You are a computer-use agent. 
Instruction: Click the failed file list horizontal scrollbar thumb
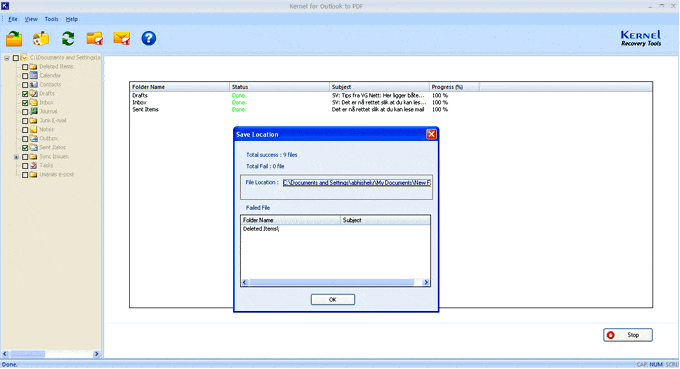332,282
